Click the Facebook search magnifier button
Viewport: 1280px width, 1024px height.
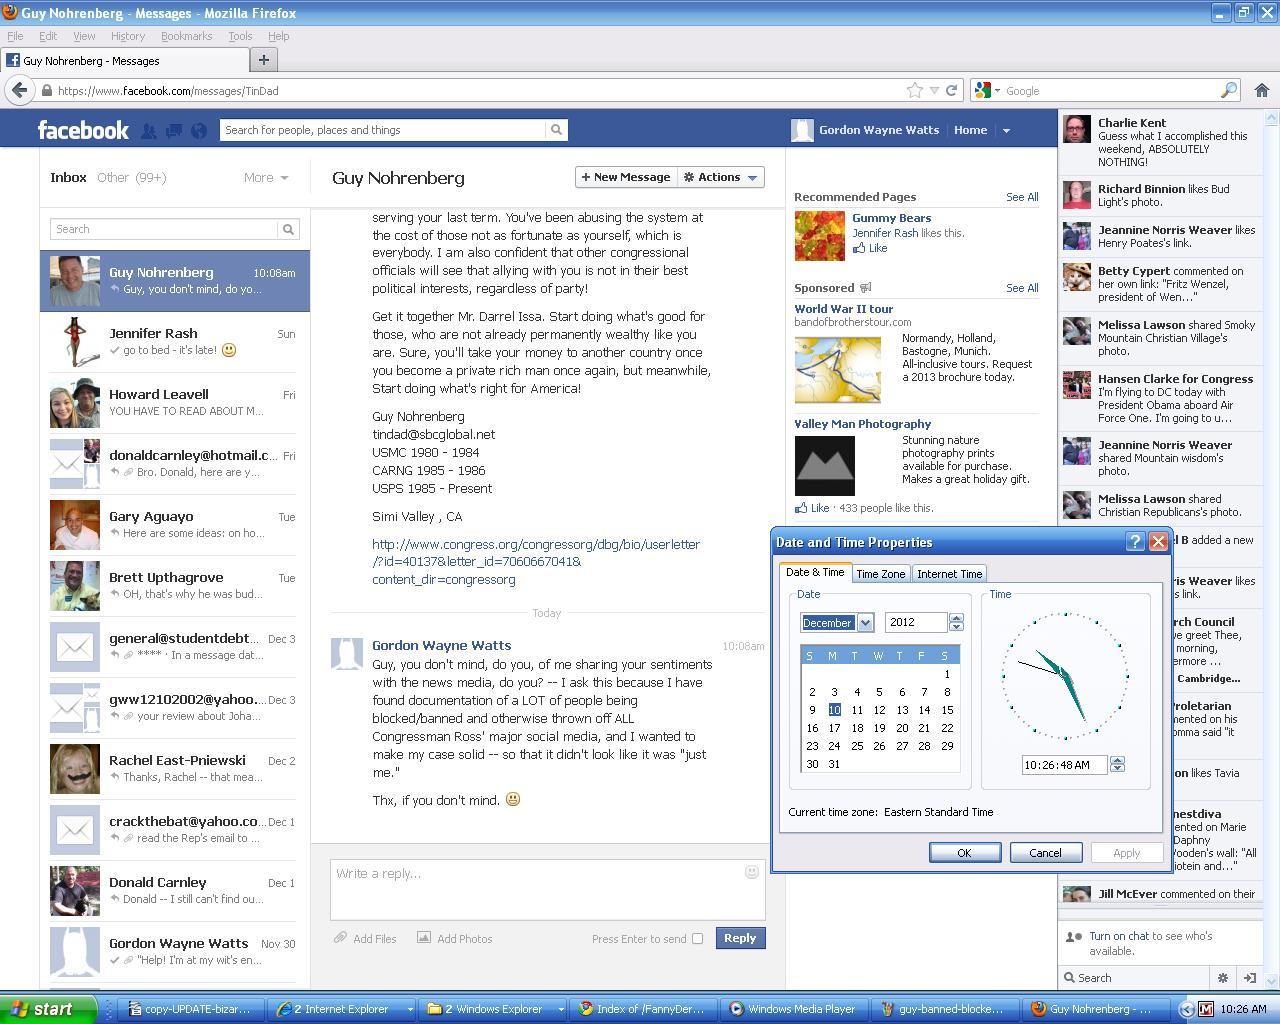(x=556, y=130)
